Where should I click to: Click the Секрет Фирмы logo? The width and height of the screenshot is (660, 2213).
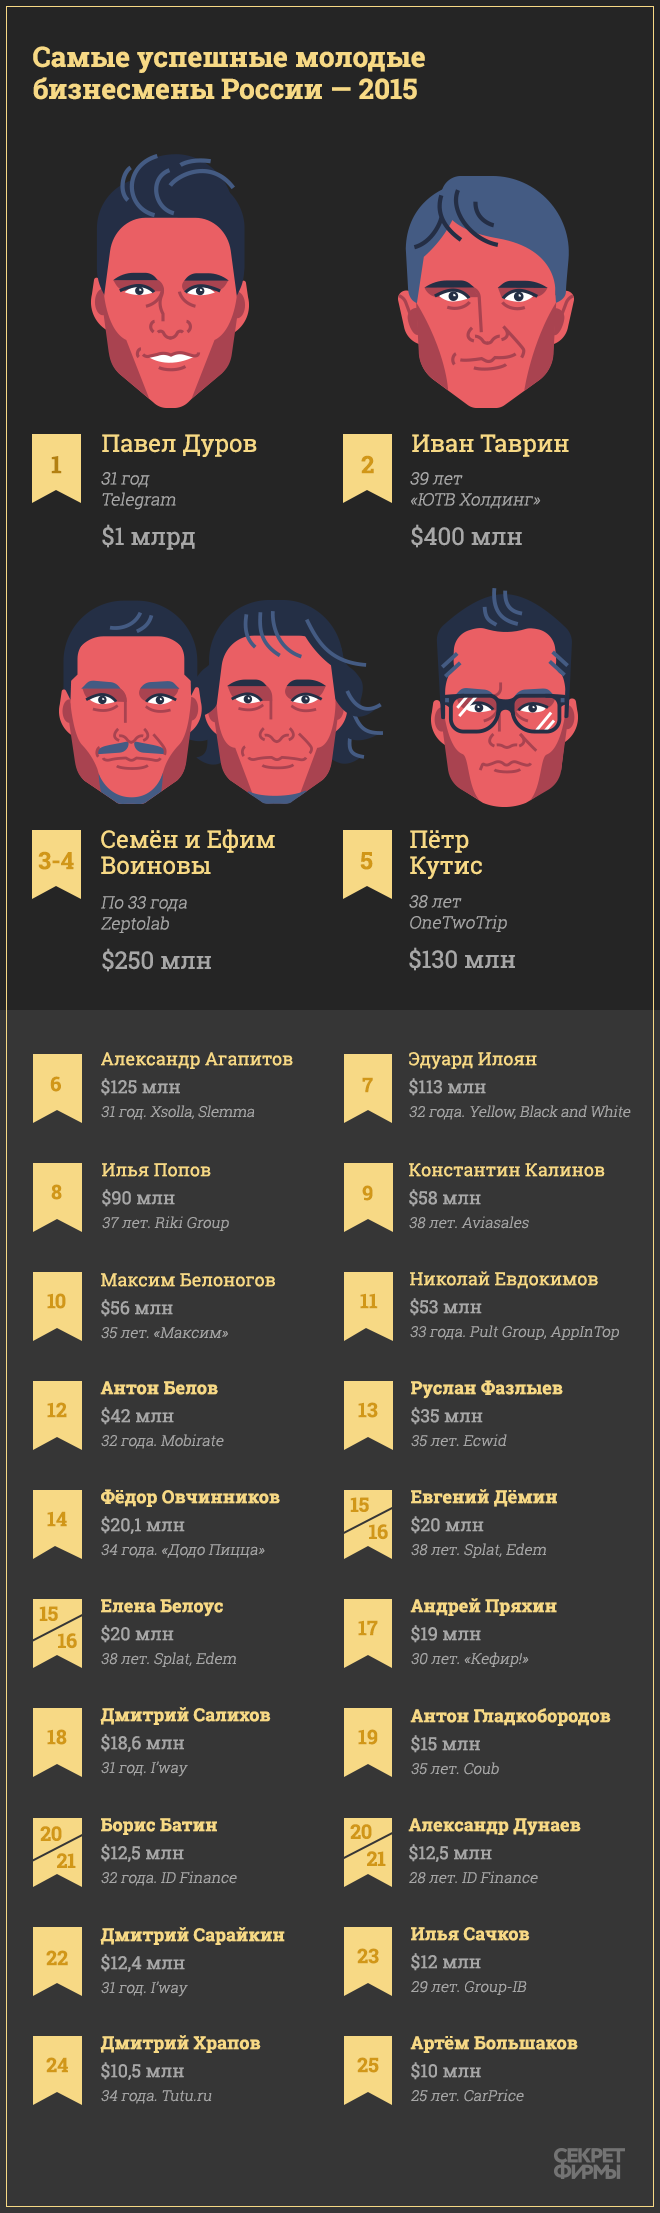coord(589,2163)
